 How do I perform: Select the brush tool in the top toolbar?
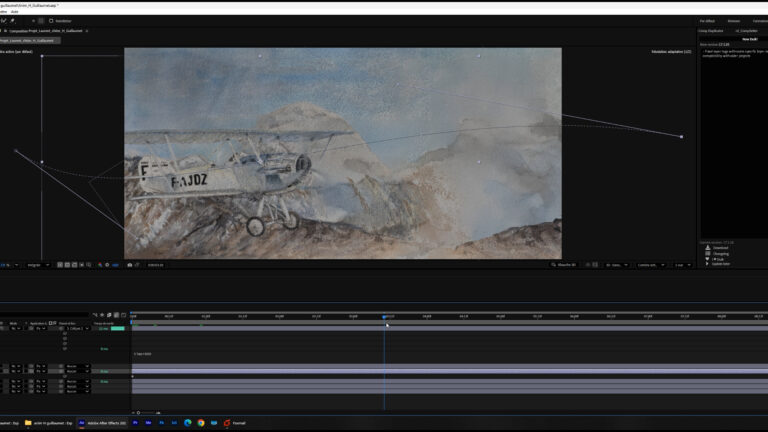12,21
